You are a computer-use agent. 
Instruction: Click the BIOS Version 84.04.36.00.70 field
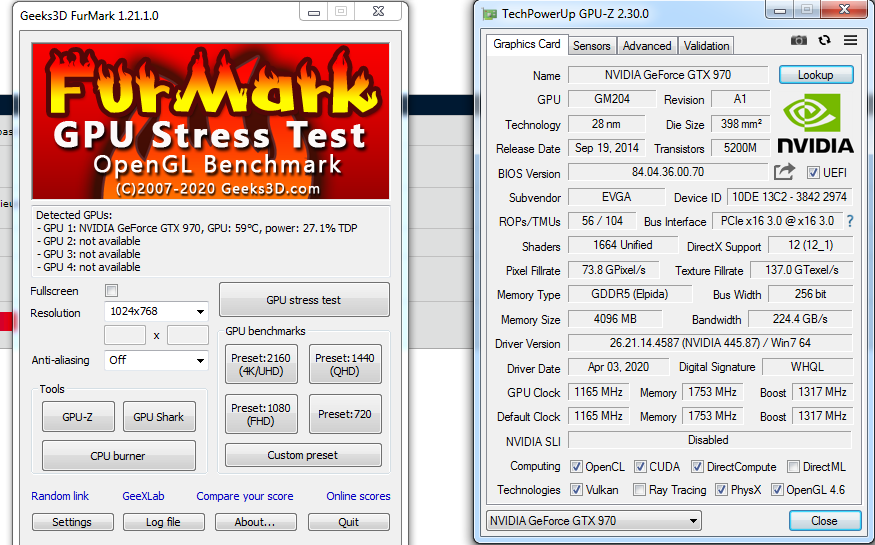668,172
